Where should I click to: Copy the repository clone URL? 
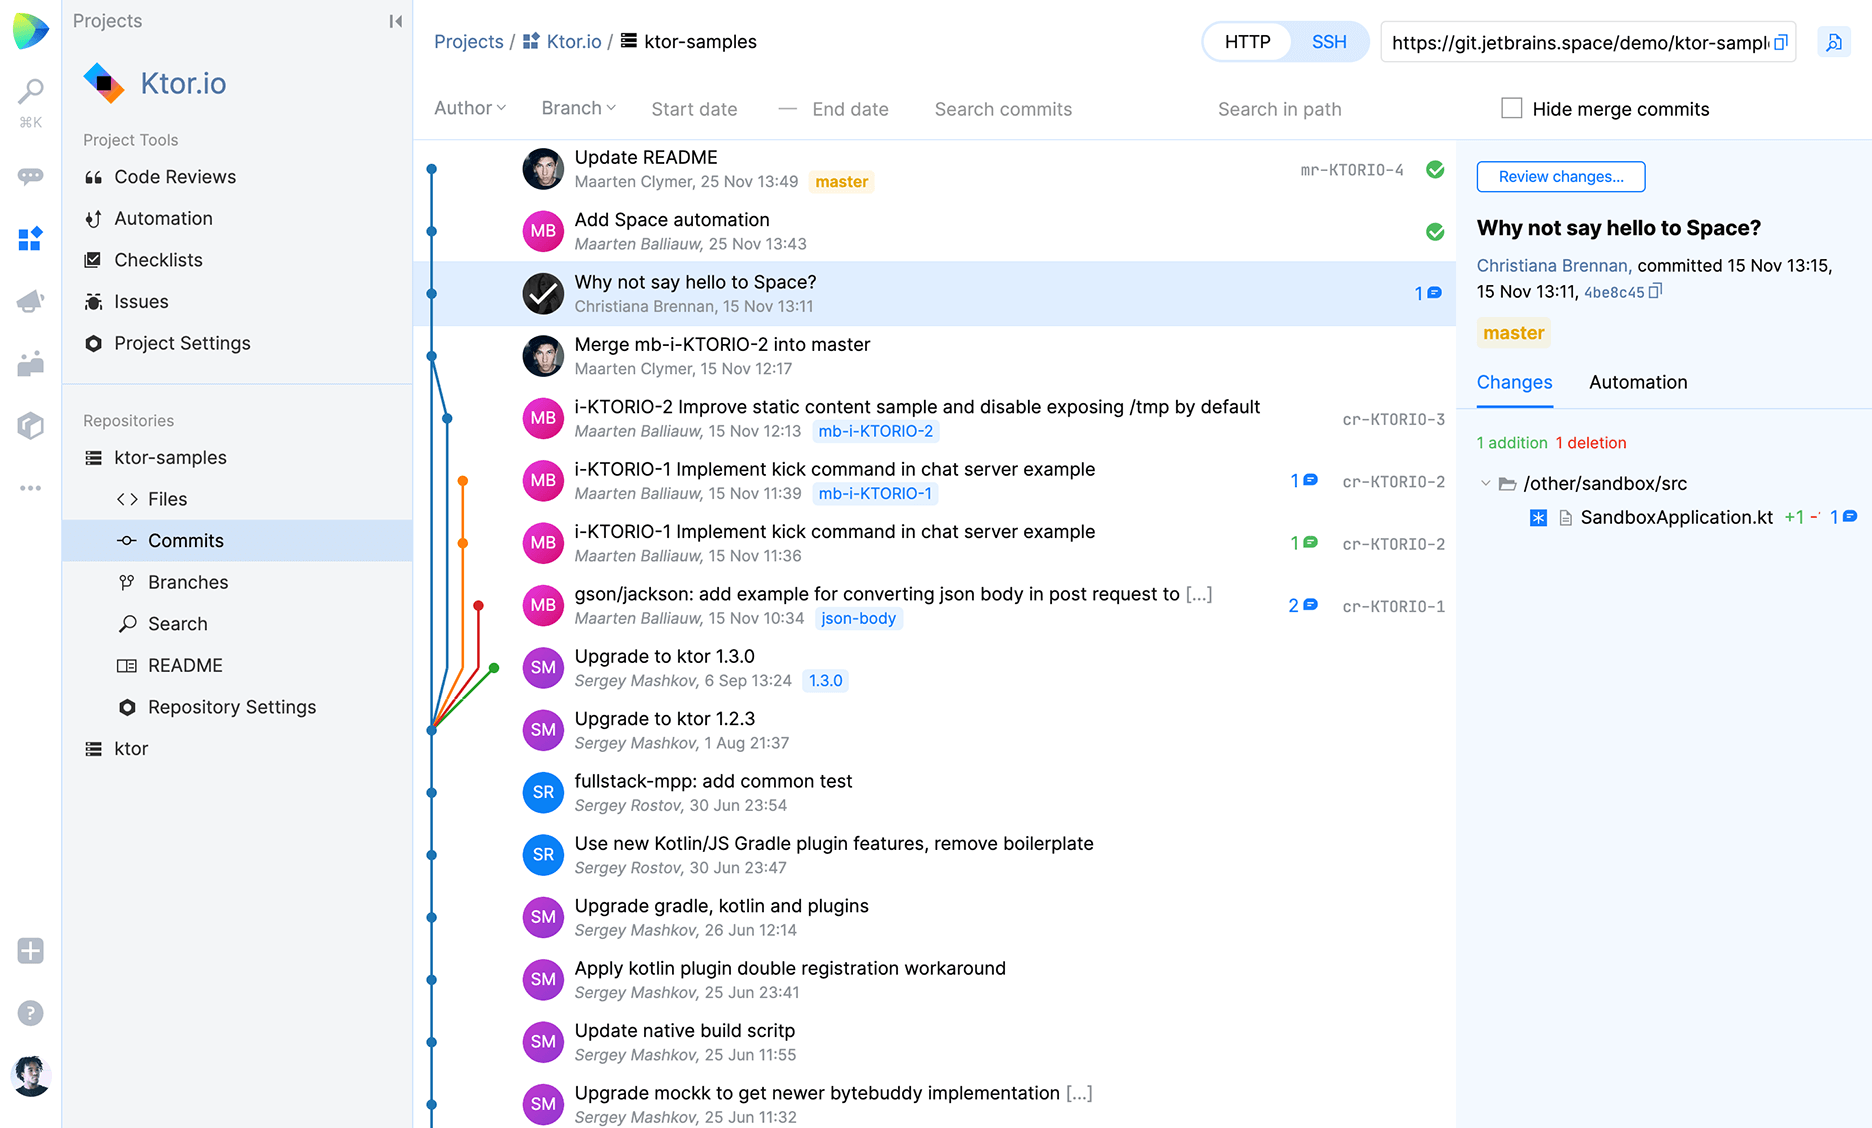[x=1781, y=43]
